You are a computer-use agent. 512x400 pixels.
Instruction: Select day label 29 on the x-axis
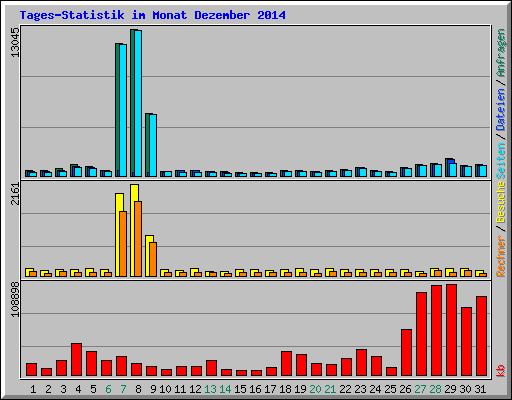(450, 389)
